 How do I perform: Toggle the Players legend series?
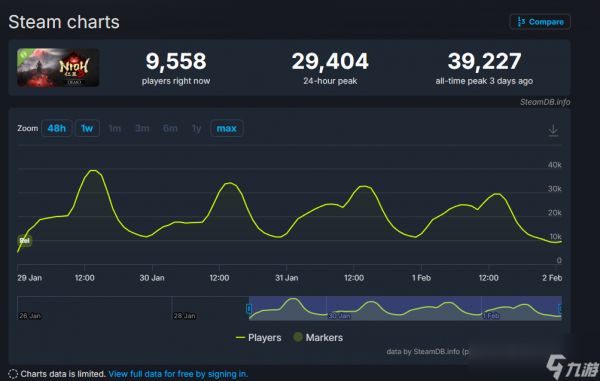coord(259,337)
